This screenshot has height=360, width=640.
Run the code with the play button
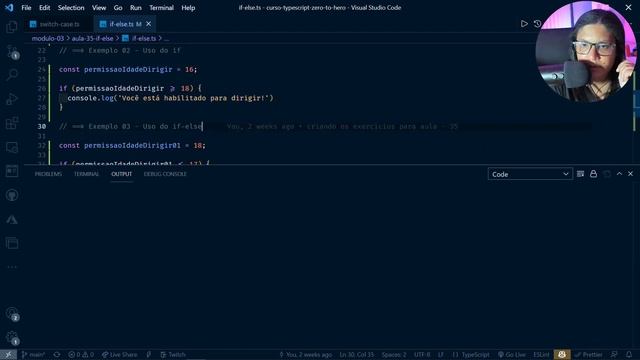click(524, 24)
